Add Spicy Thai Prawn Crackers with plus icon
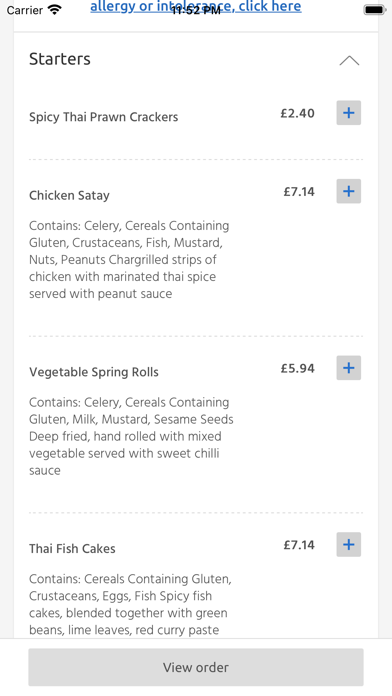392x696 pixels. [x=348, y=113]
